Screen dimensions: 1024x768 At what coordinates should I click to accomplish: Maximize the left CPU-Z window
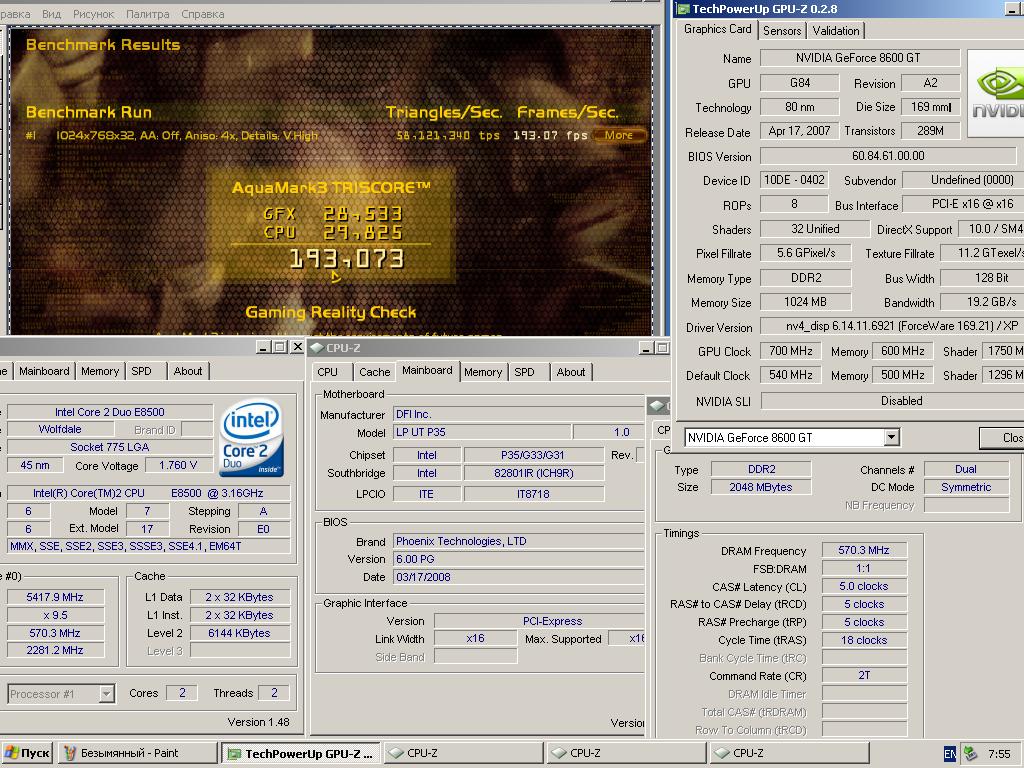[280, 347]
